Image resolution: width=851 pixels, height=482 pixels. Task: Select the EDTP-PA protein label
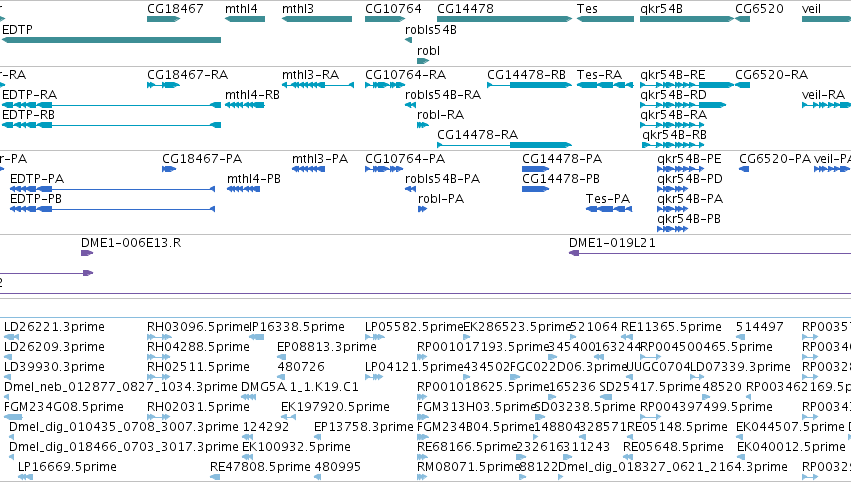(x=37, y=179)
